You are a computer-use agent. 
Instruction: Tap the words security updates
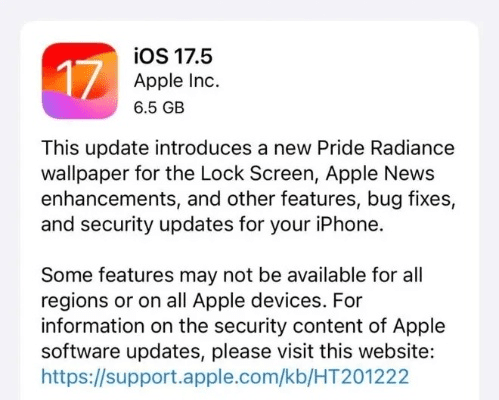point(157,224)
